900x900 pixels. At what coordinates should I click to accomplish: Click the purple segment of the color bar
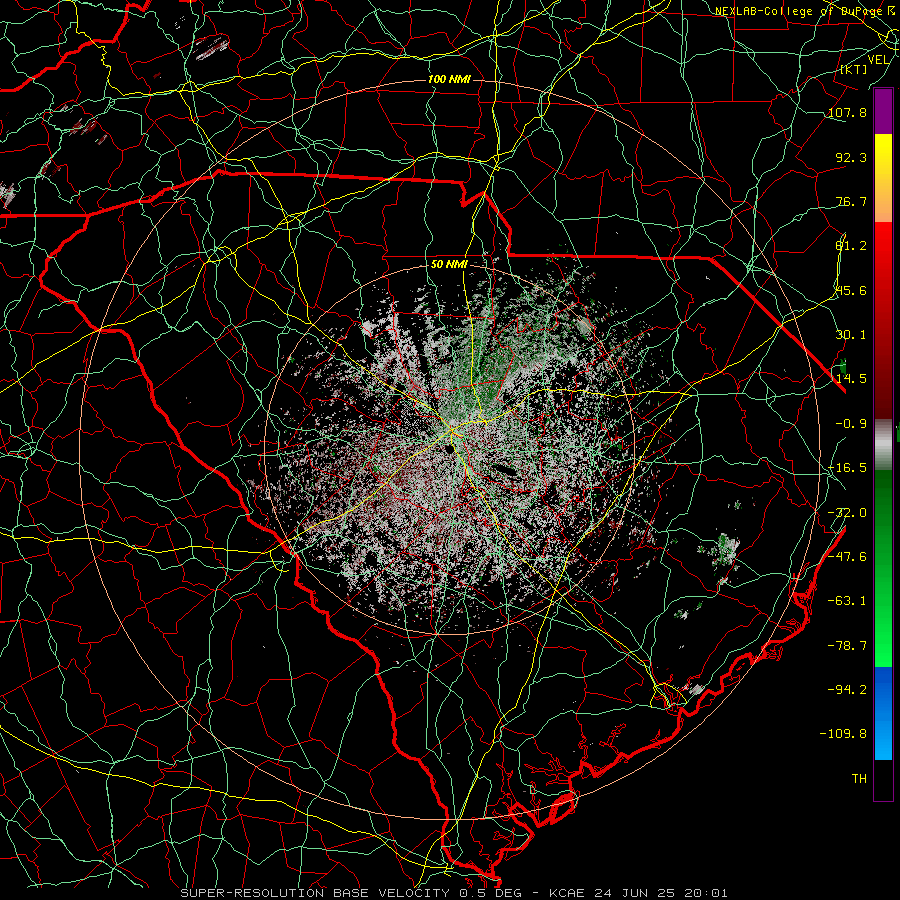[883, 112]
